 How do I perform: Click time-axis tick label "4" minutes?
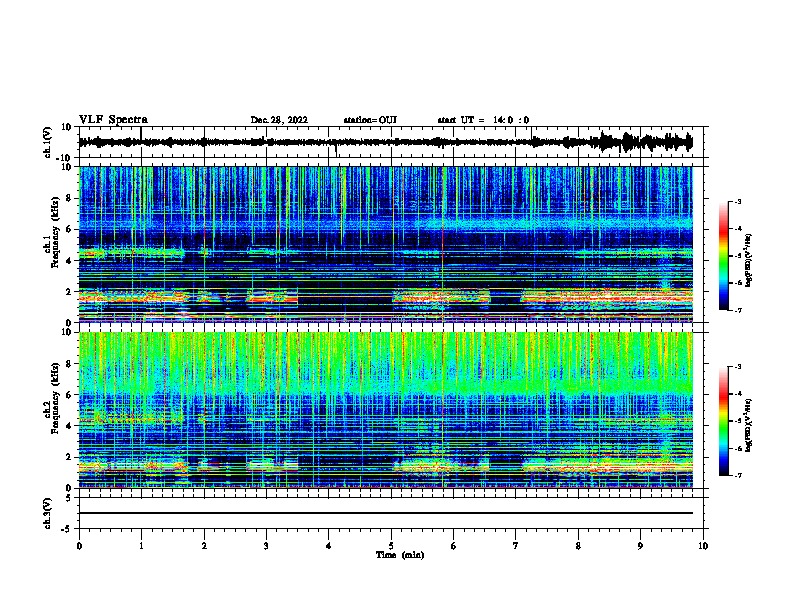[x=329, y=546]
